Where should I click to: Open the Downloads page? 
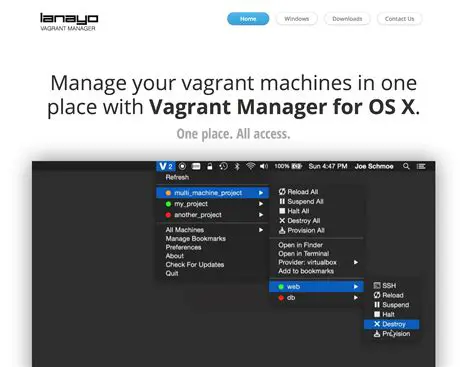(347, 19)
